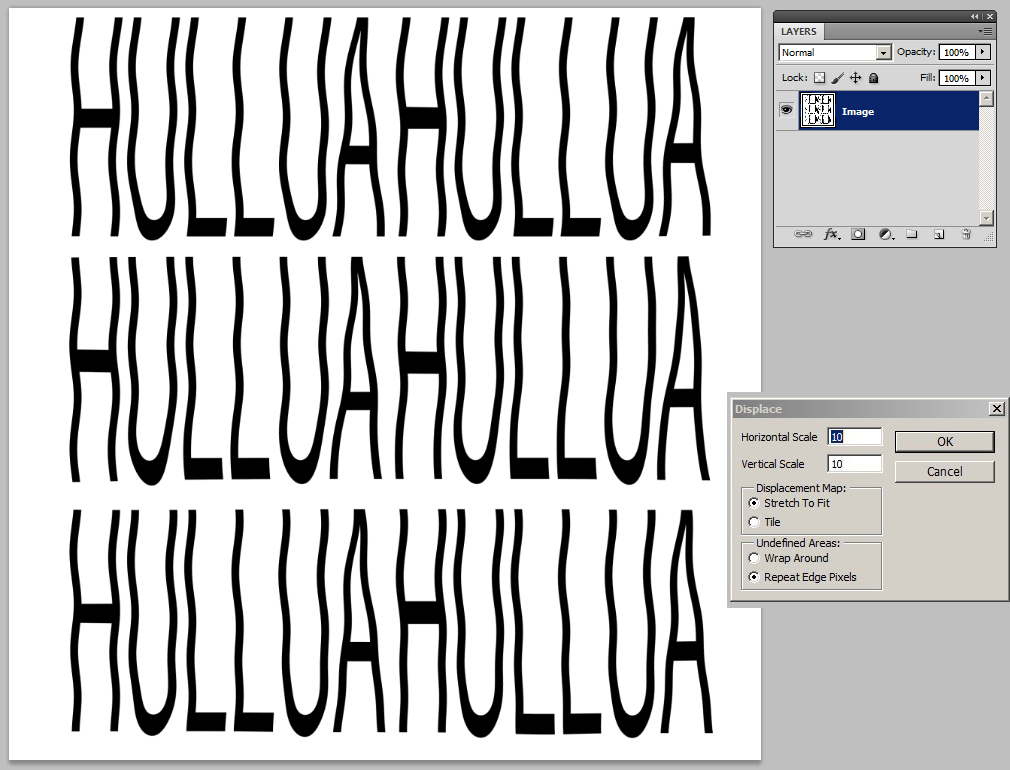The image size is (1010, 770).
Task: Select the Stretch To Fit radio button
Action: pos(754,503)
